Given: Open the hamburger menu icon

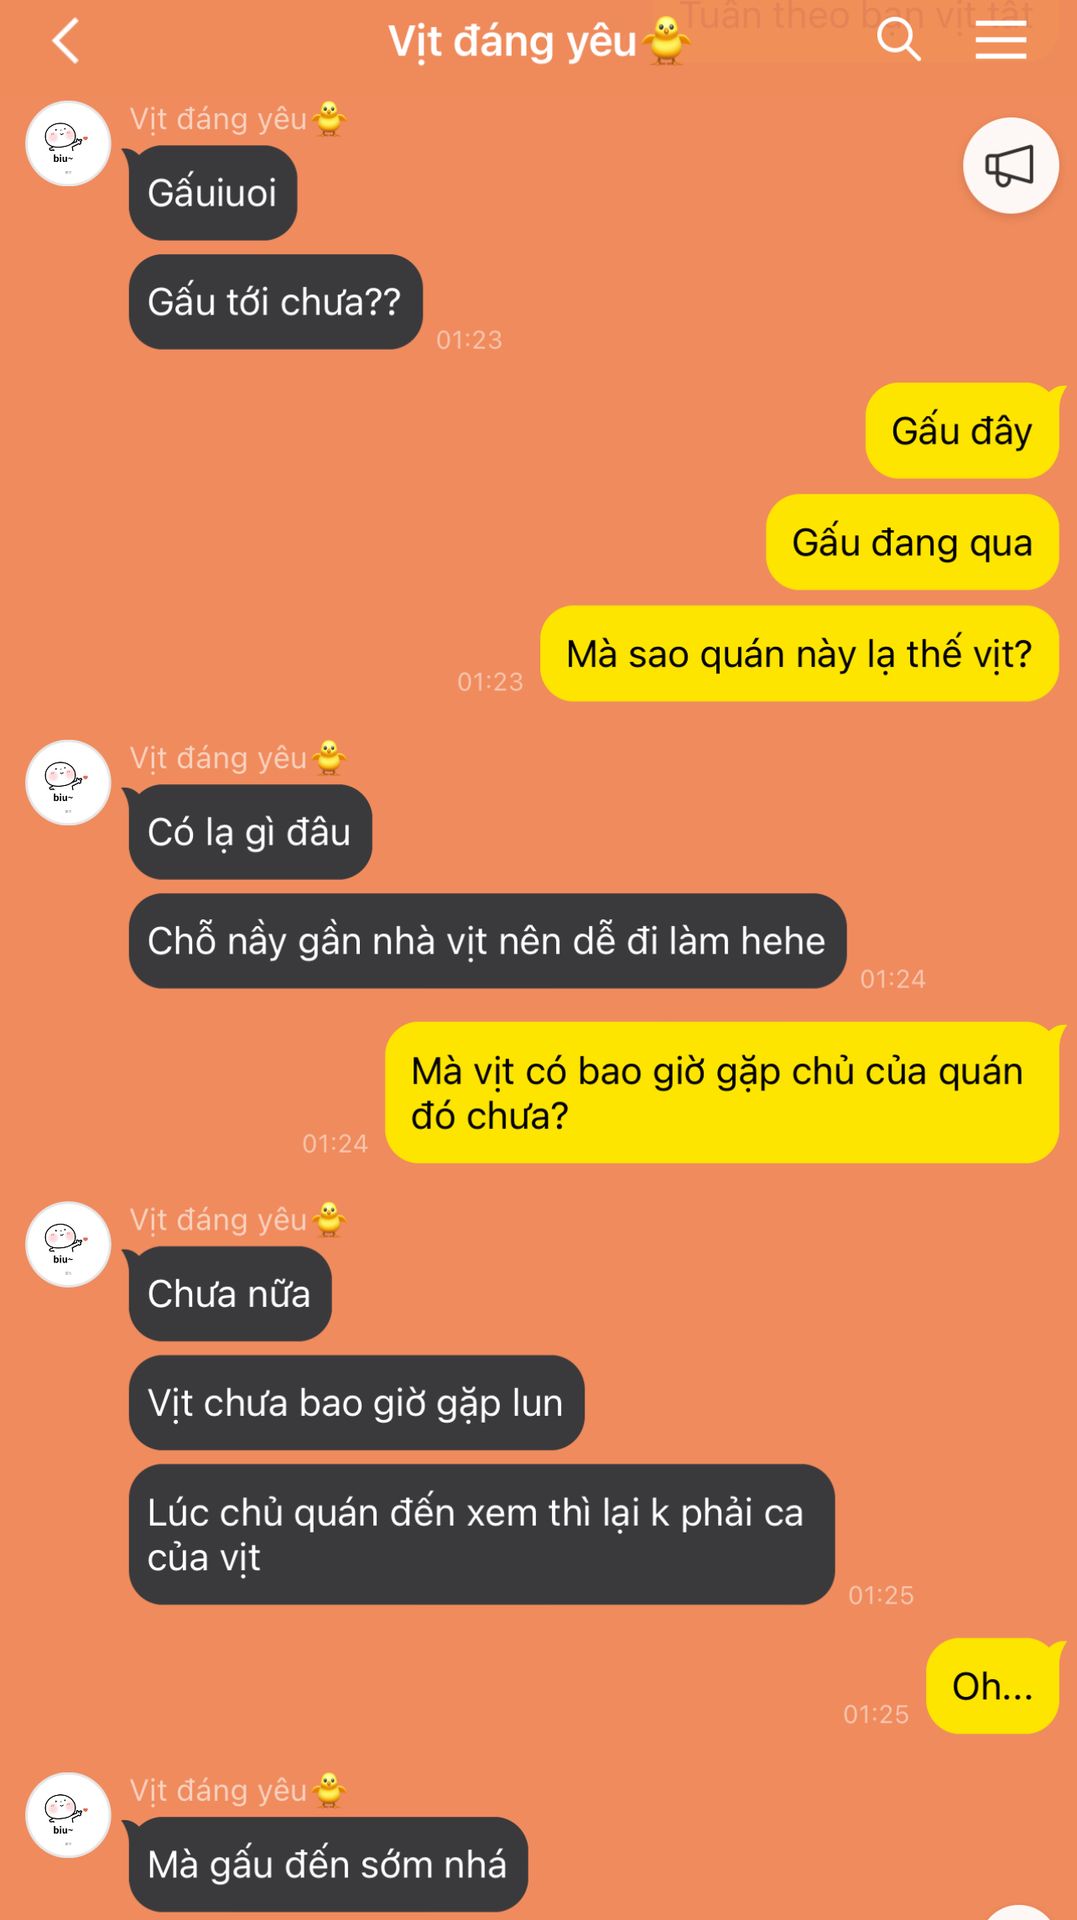Looking at the screenshot, I should pos(1001,40).
